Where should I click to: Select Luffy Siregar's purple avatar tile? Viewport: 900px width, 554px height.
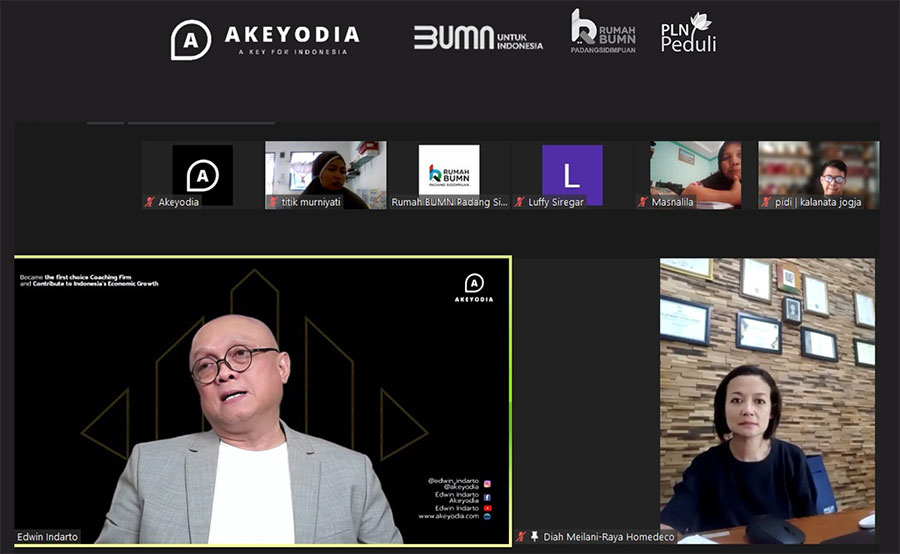[x=572, y=174]
